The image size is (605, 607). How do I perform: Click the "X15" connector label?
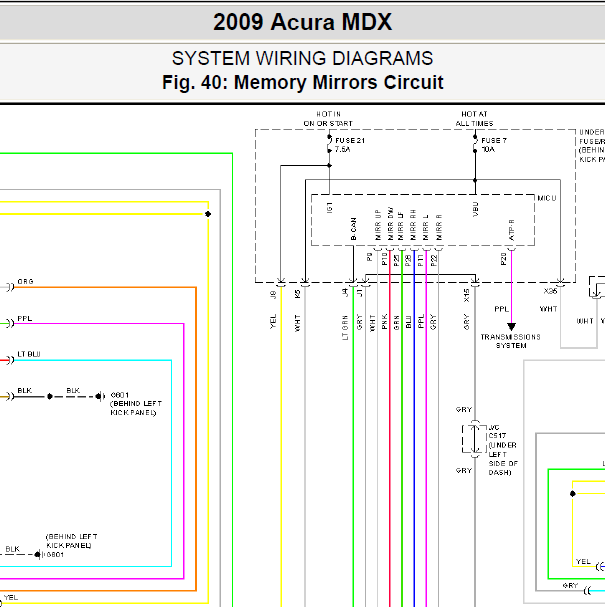coord(466,295)
